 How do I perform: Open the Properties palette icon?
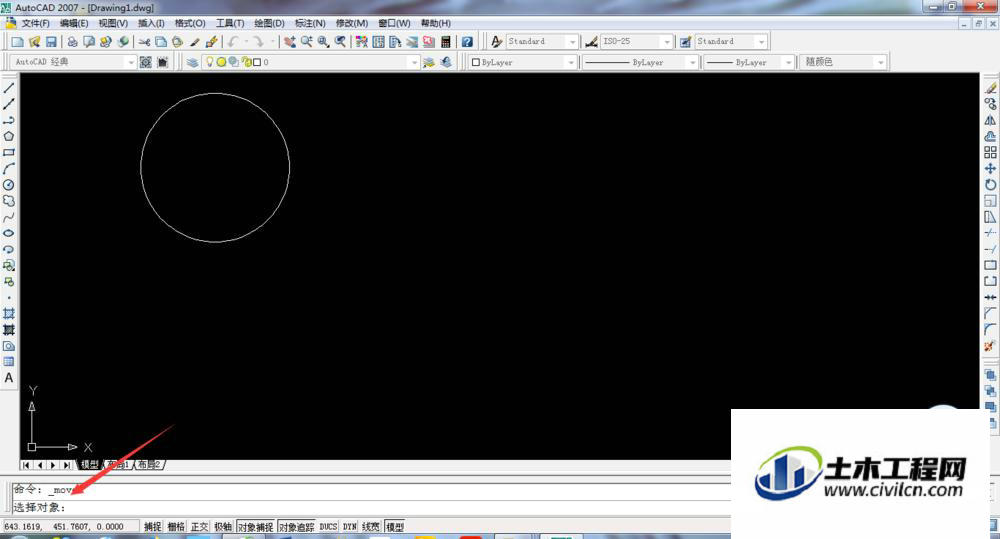(x=362, y=41)
